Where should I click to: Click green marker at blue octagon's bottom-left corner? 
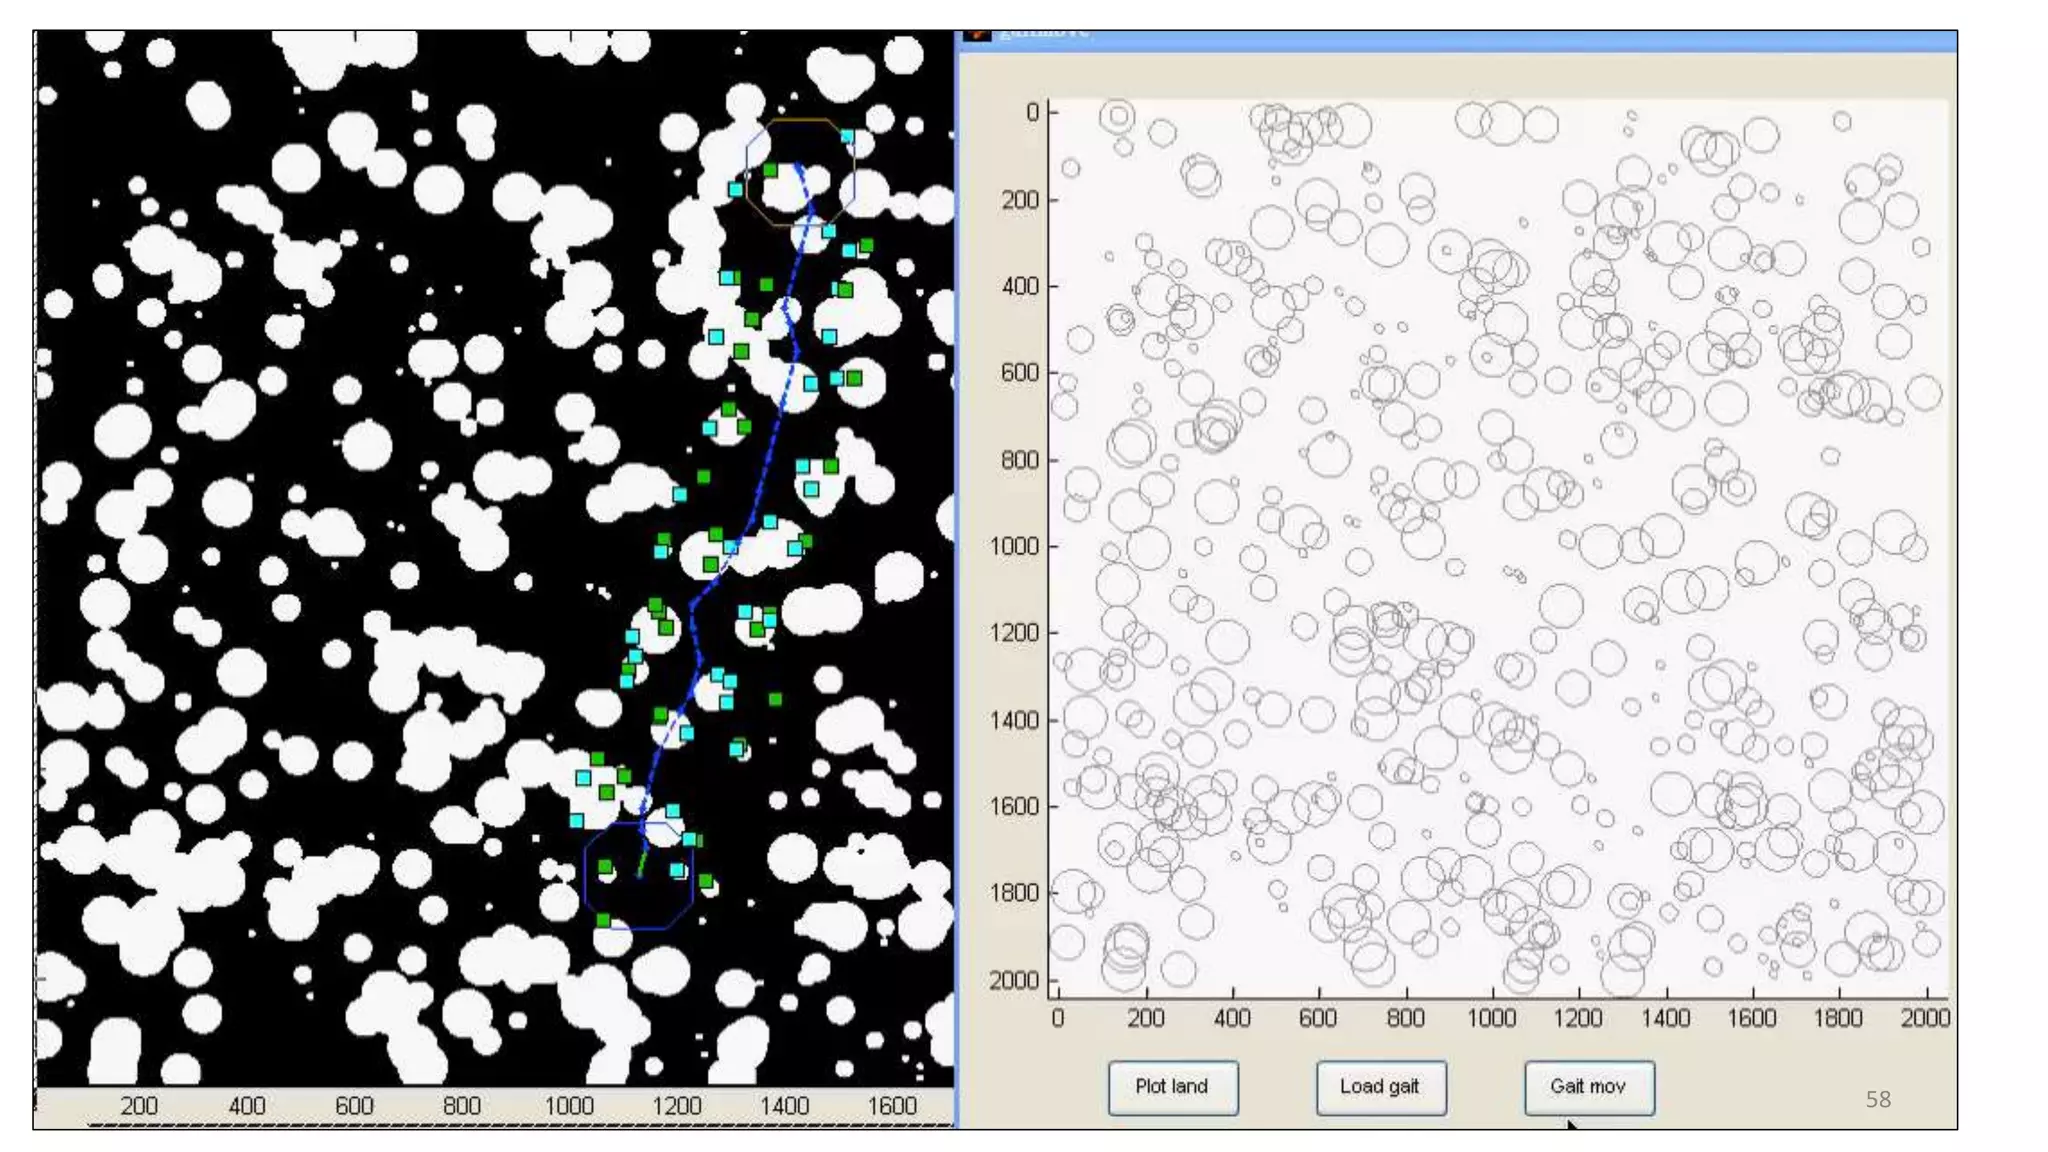pyautogui.click(x=603, y=920)
